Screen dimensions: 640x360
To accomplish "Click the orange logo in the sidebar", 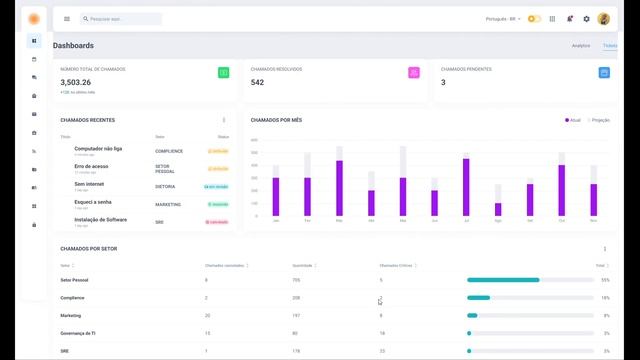I will point(34,19).
